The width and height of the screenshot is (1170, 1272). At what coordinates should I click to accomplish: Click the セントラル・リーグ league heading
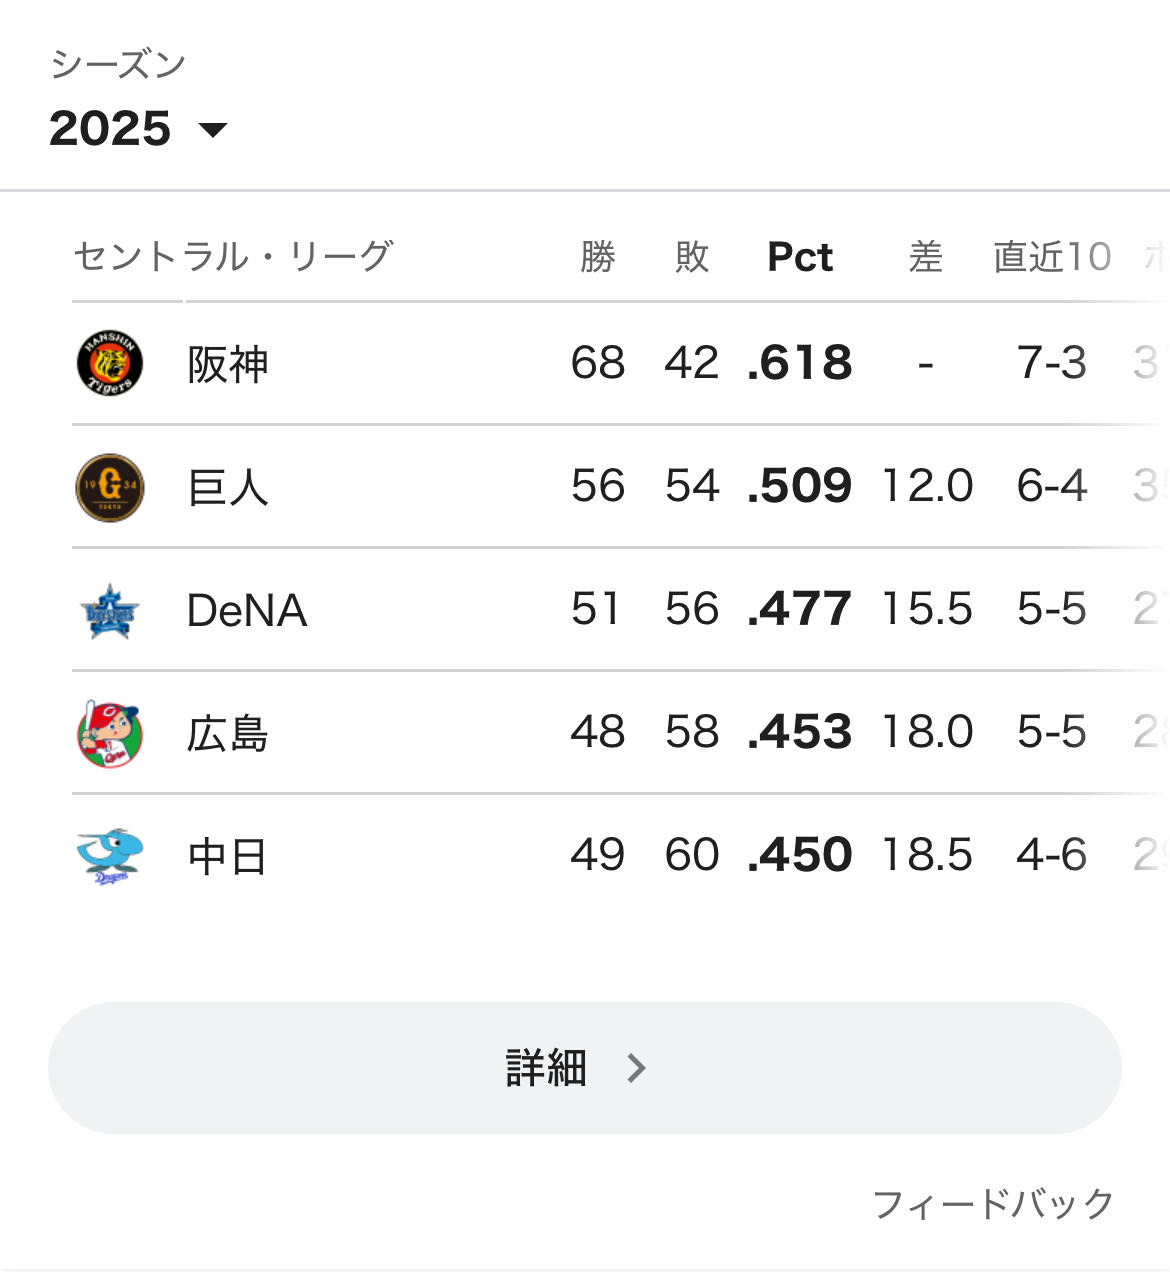[x=233, y=257]
